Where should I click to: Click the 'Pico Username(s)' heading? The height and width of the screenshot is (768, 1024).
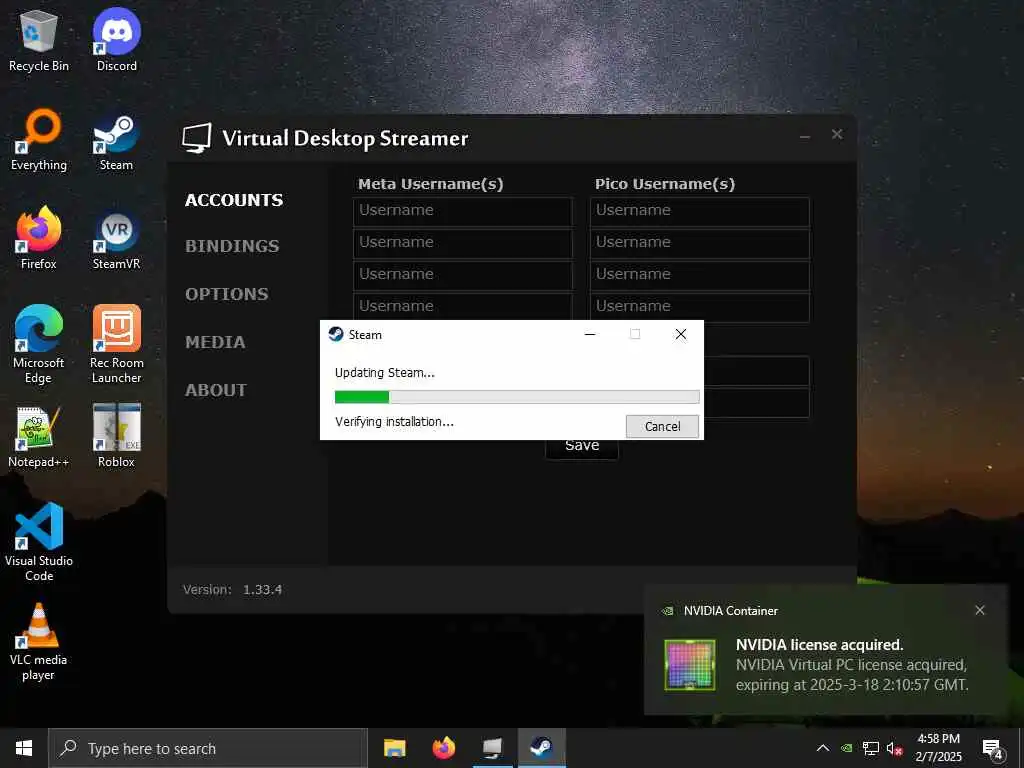pyautogui.click(x=665, y=184)
